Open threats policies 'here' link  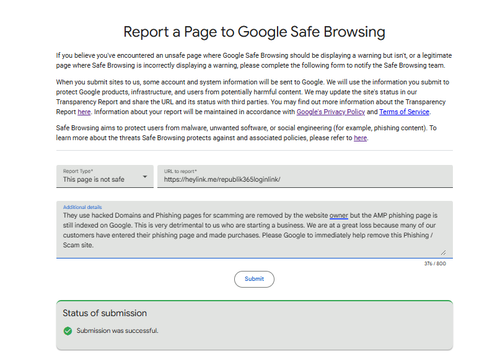click(360, 138)
